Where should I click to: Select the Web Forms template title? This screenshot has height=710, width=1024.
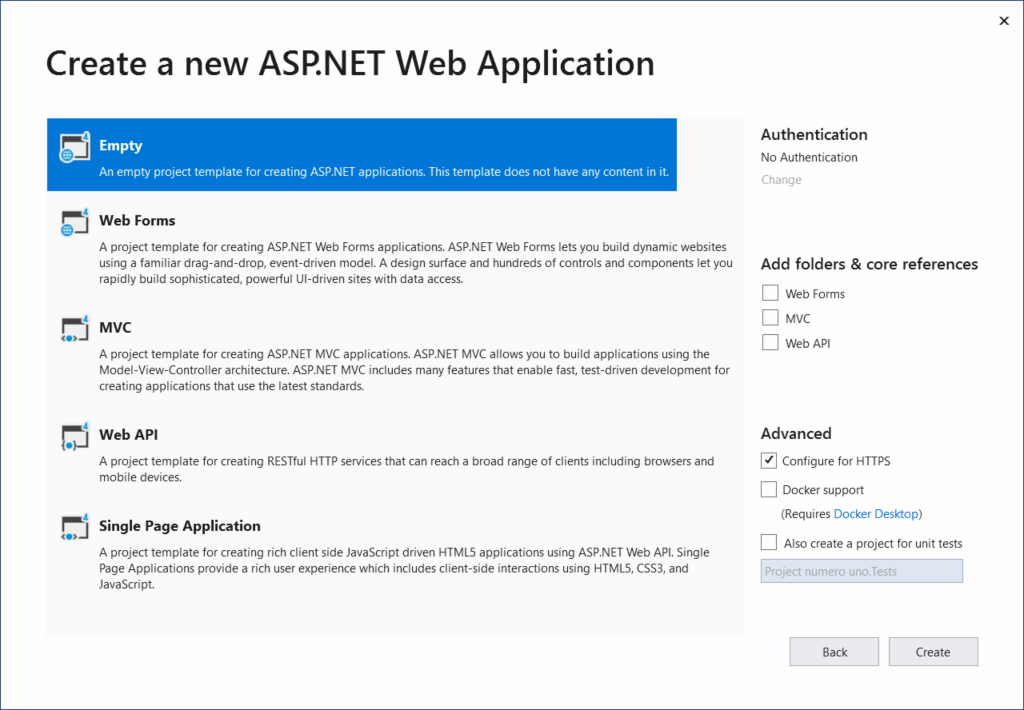pos(137,220)
